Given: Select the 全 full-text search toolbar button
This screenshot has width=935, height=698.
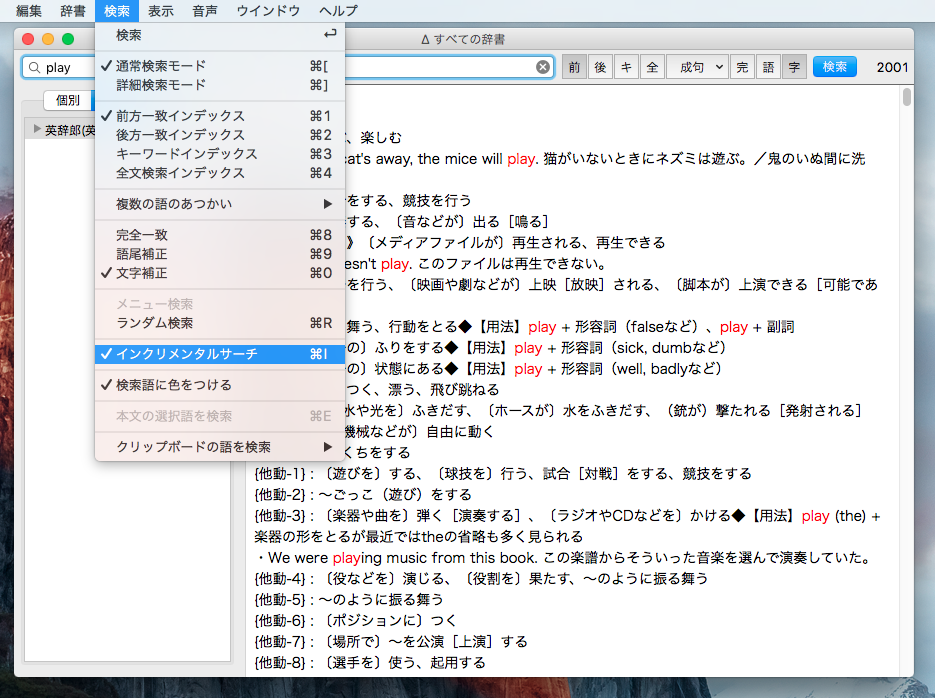Looking at the screenshot, I should (652, 67).
